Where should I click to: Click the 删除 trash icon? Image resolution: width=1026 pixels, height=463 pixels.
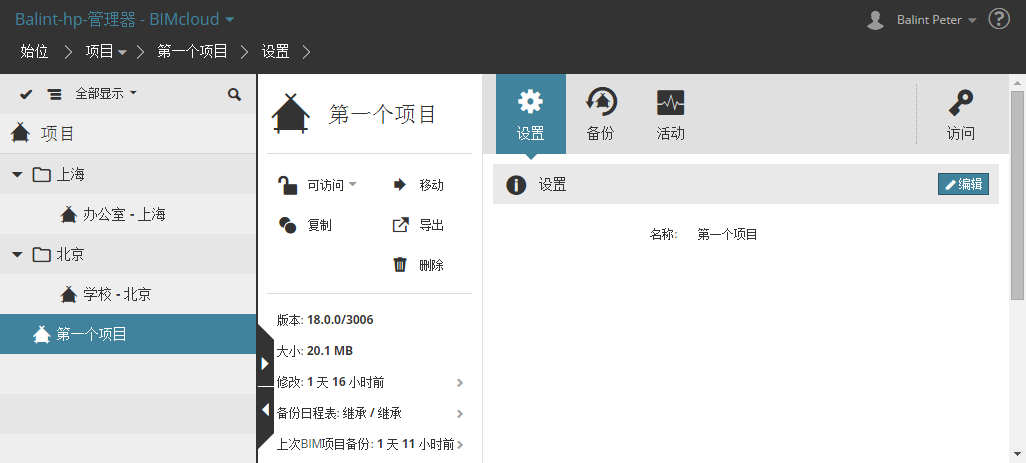coord(400,265)
